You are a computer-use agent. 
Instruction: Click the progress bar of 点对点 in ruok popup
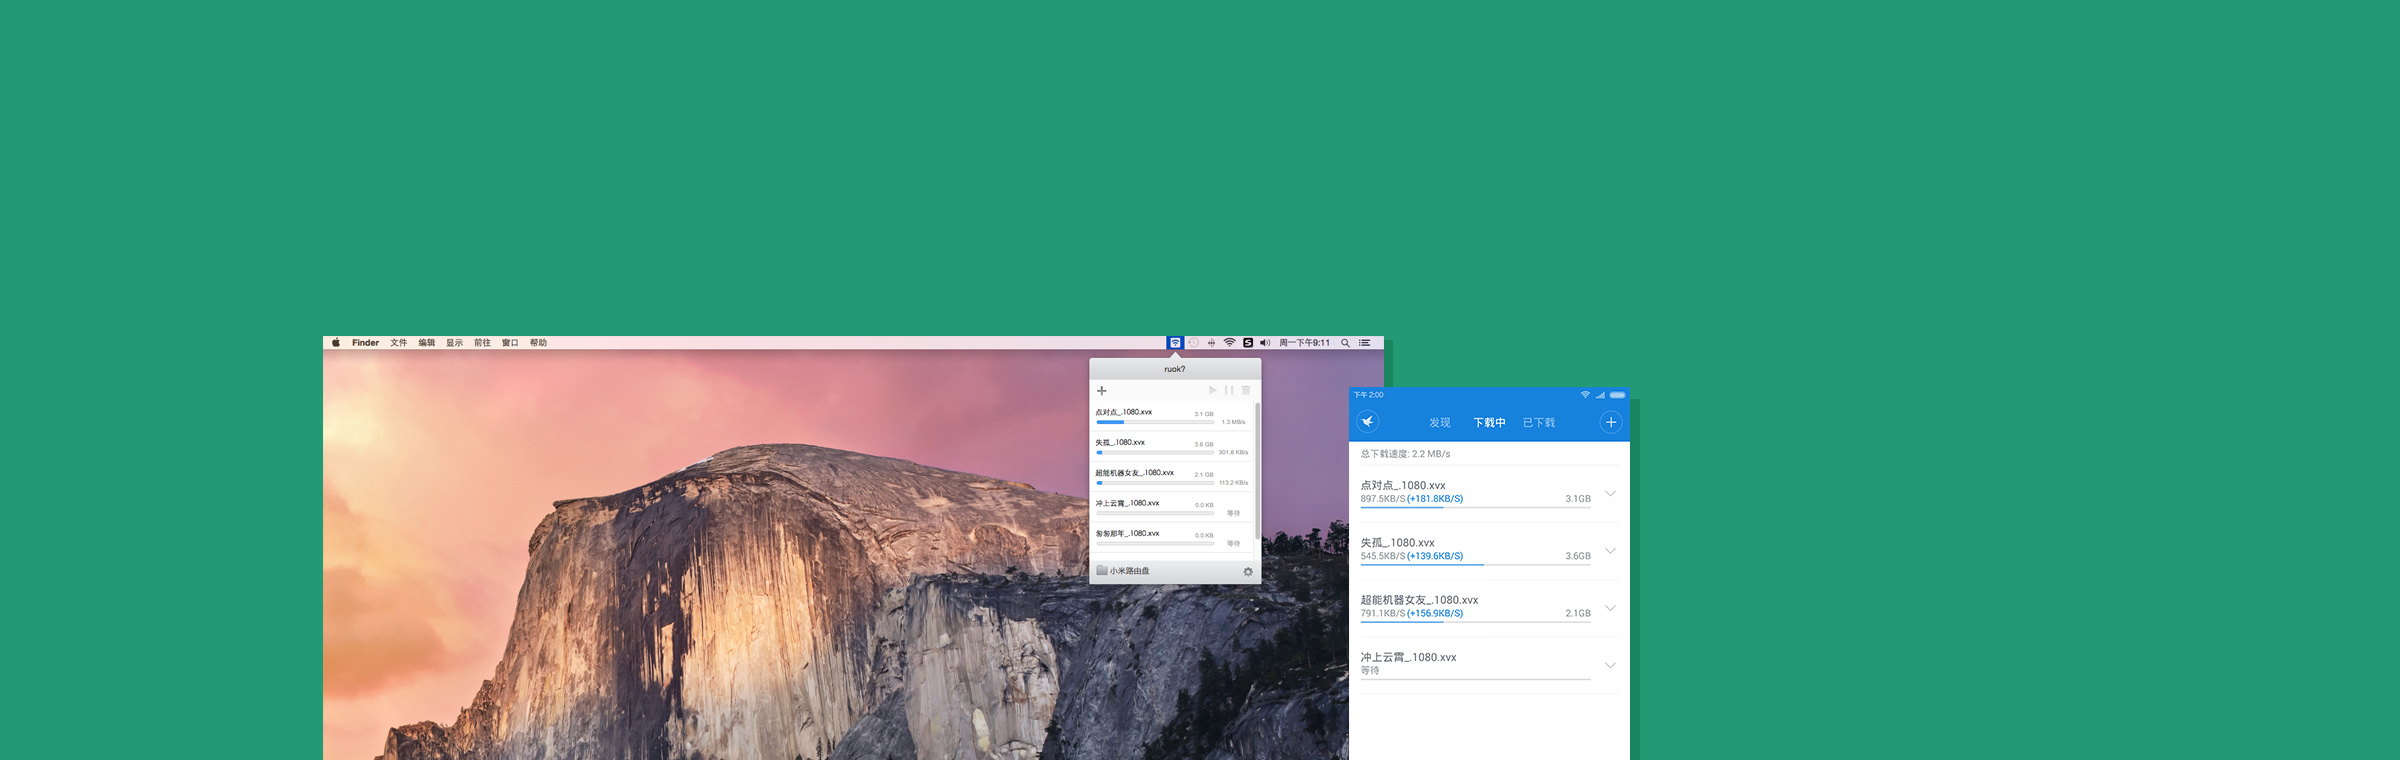pyautogui.click(x=1155, y=423)
